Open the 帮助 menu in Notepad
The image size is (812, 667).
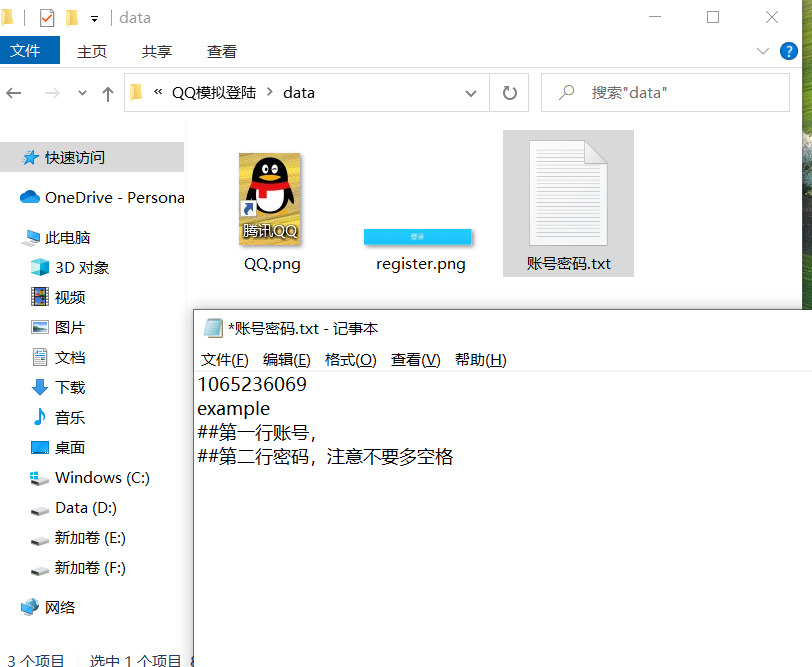click(x=480, y=359)
